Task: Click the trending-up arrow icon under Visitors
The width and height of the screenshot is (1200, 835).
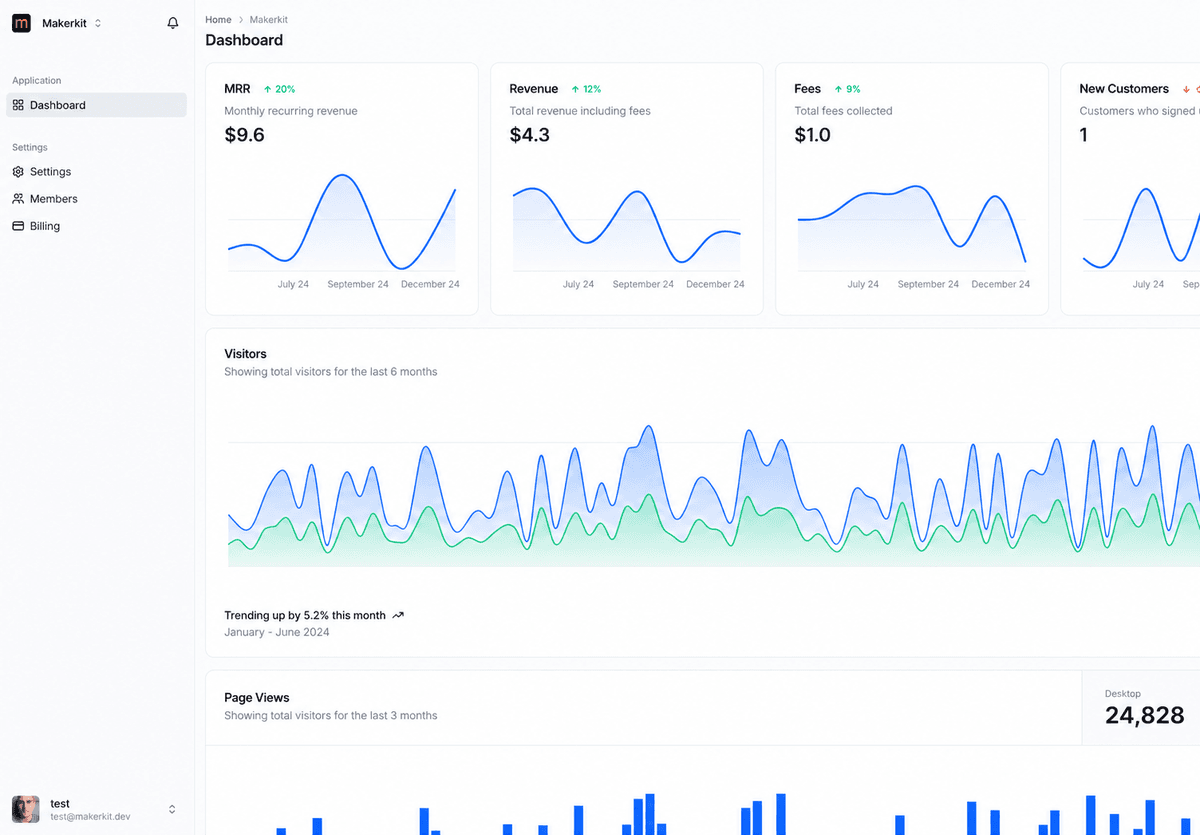Action: pyautogui.click(x=398, y=616)
